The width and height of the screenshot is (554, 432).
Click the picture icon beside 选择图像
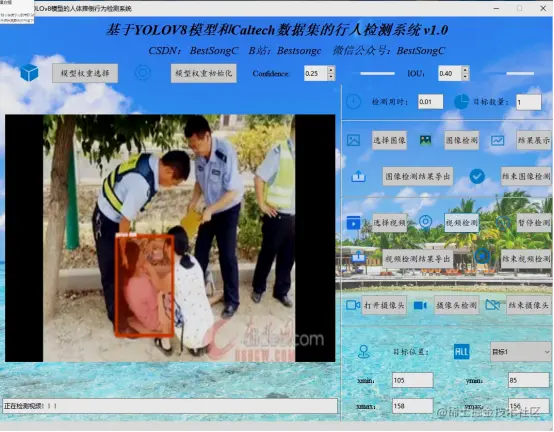[354, 140]
